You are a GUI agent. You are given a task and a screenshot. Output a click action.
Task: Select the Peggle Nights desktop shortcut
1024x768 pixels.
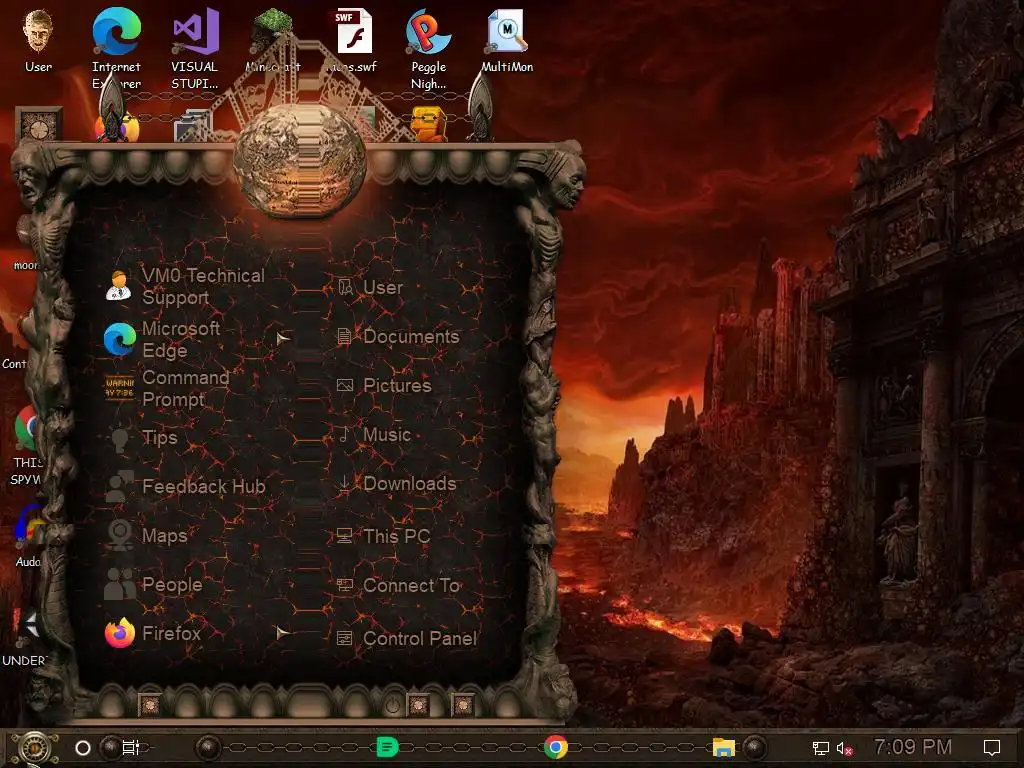pyautogui.click(x=428, y=48)
